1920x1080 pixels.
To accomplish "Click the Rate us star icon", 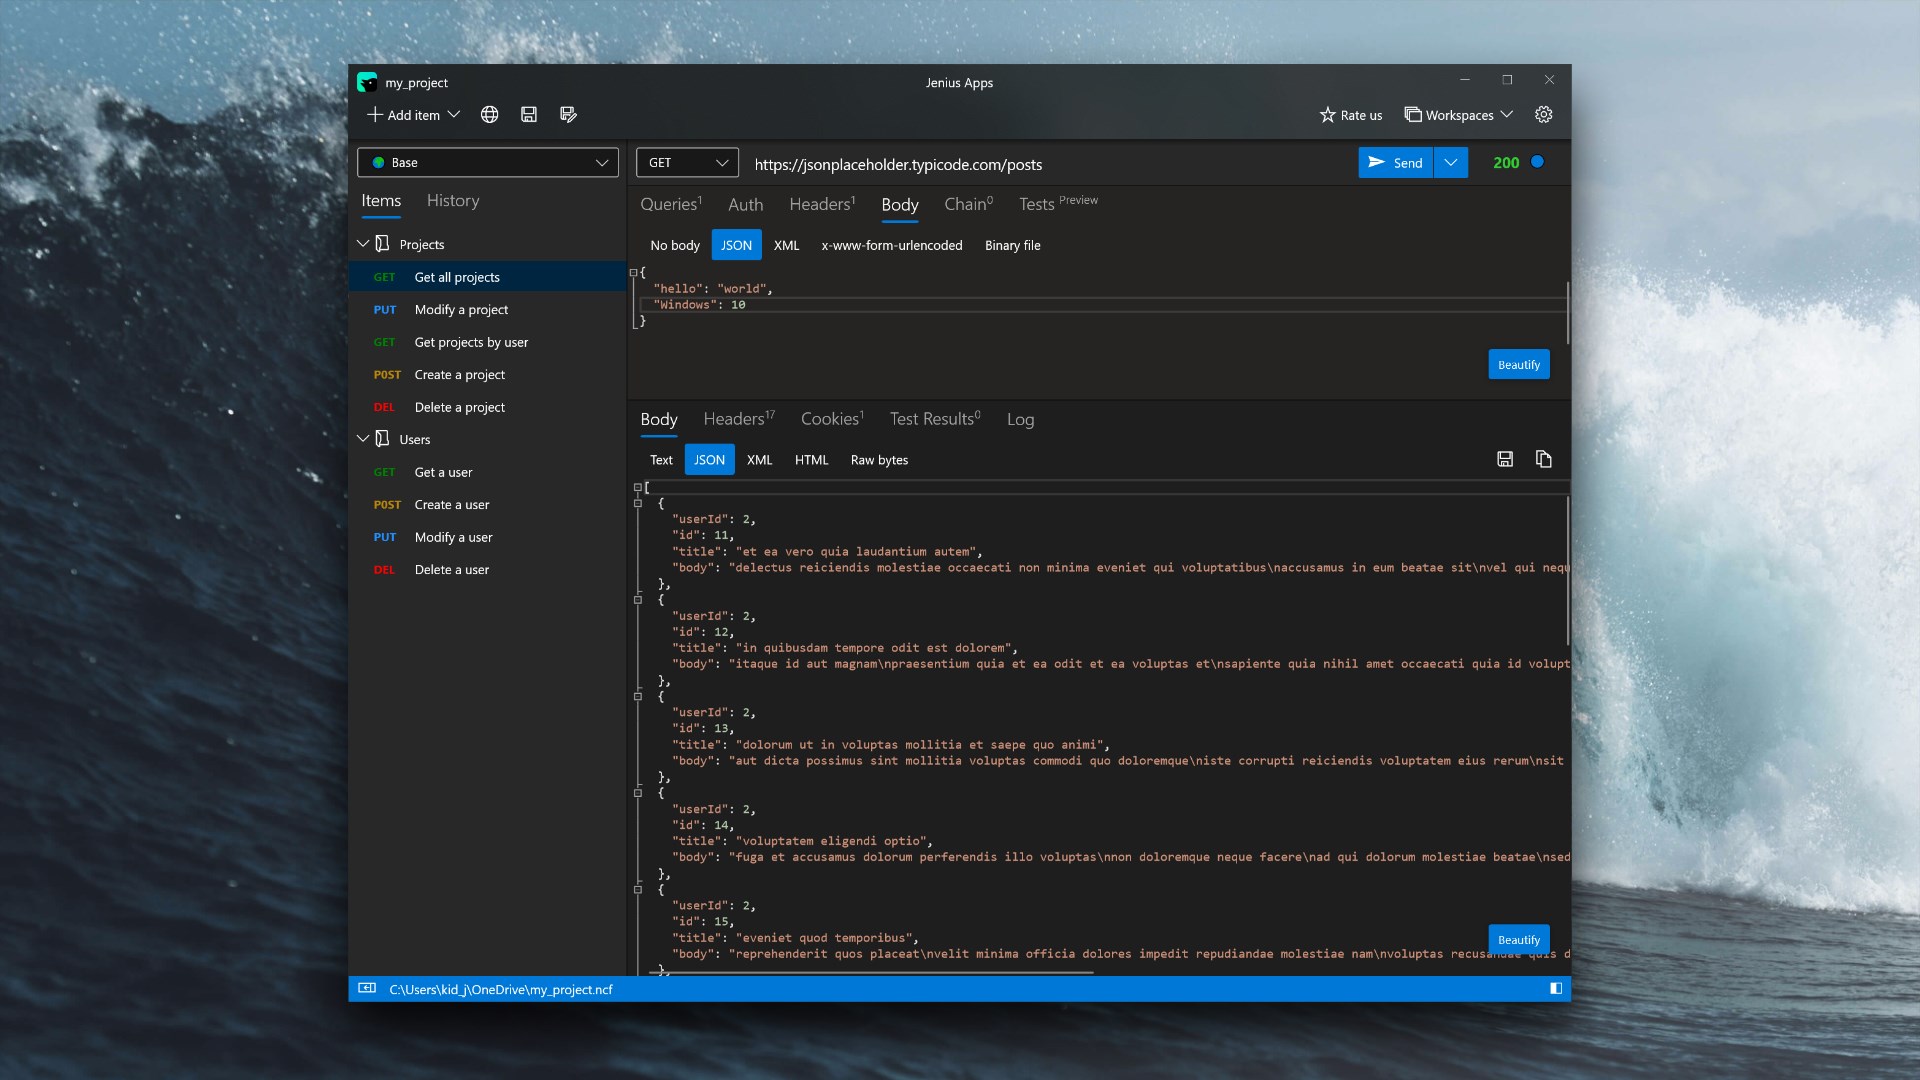I will (1327, 115).
